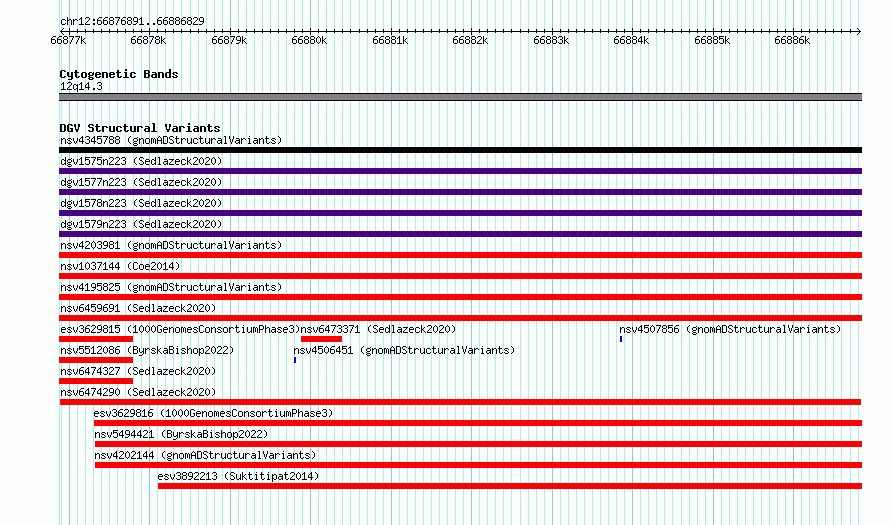Viewport: 890px width, 525px height.
Task: Click the purple dgv1577n223 variant bar
Action: [x=460, y=192]
